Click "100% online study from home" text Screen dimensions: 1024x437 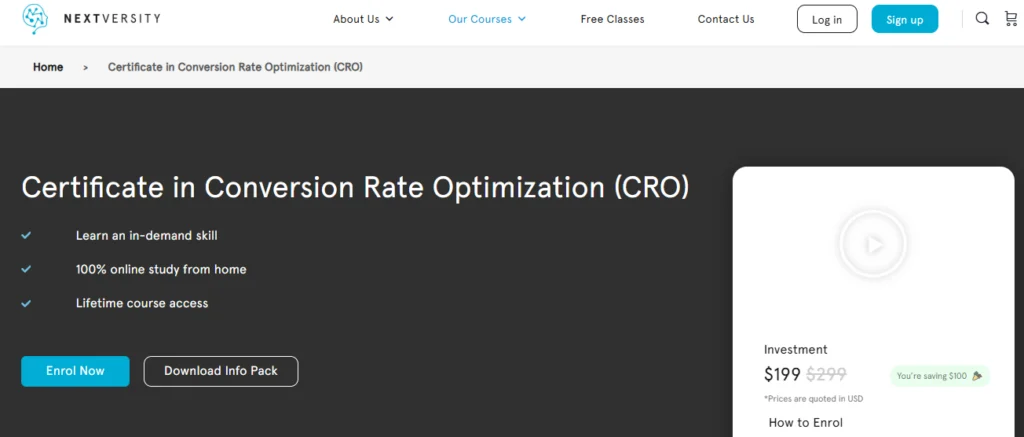click(x=161, y=269)
